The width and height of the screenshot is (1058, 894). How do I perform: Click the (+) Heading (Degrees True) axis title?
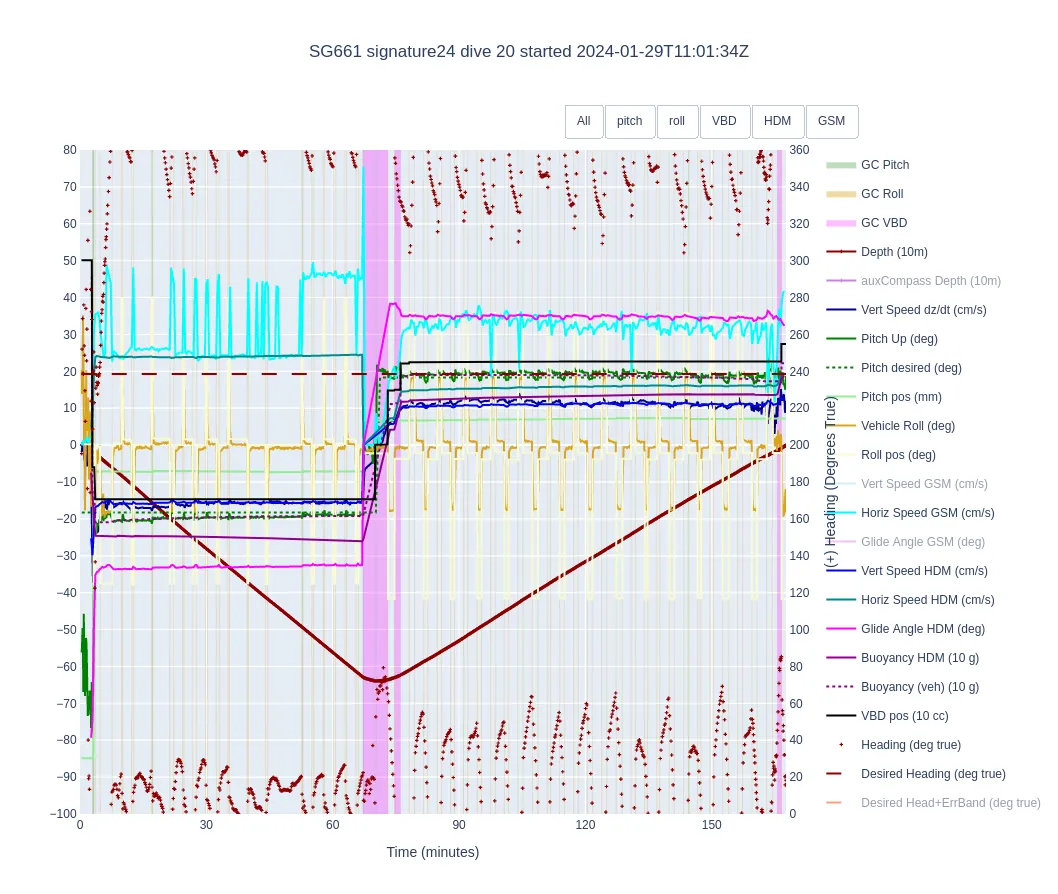[831, 482]
